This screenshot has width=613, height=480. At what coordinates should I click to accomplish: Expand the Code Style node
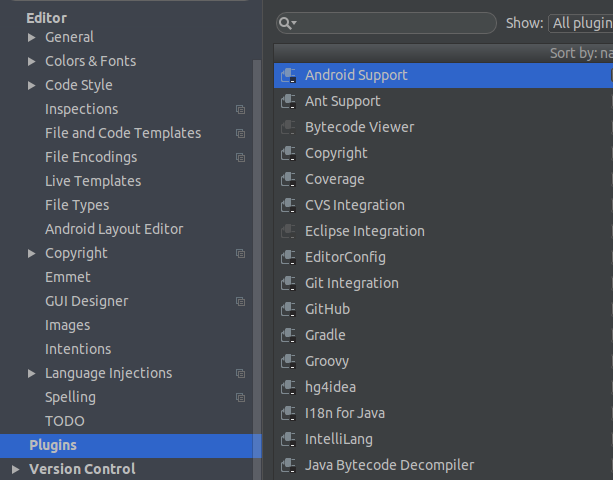coord(32,85)
